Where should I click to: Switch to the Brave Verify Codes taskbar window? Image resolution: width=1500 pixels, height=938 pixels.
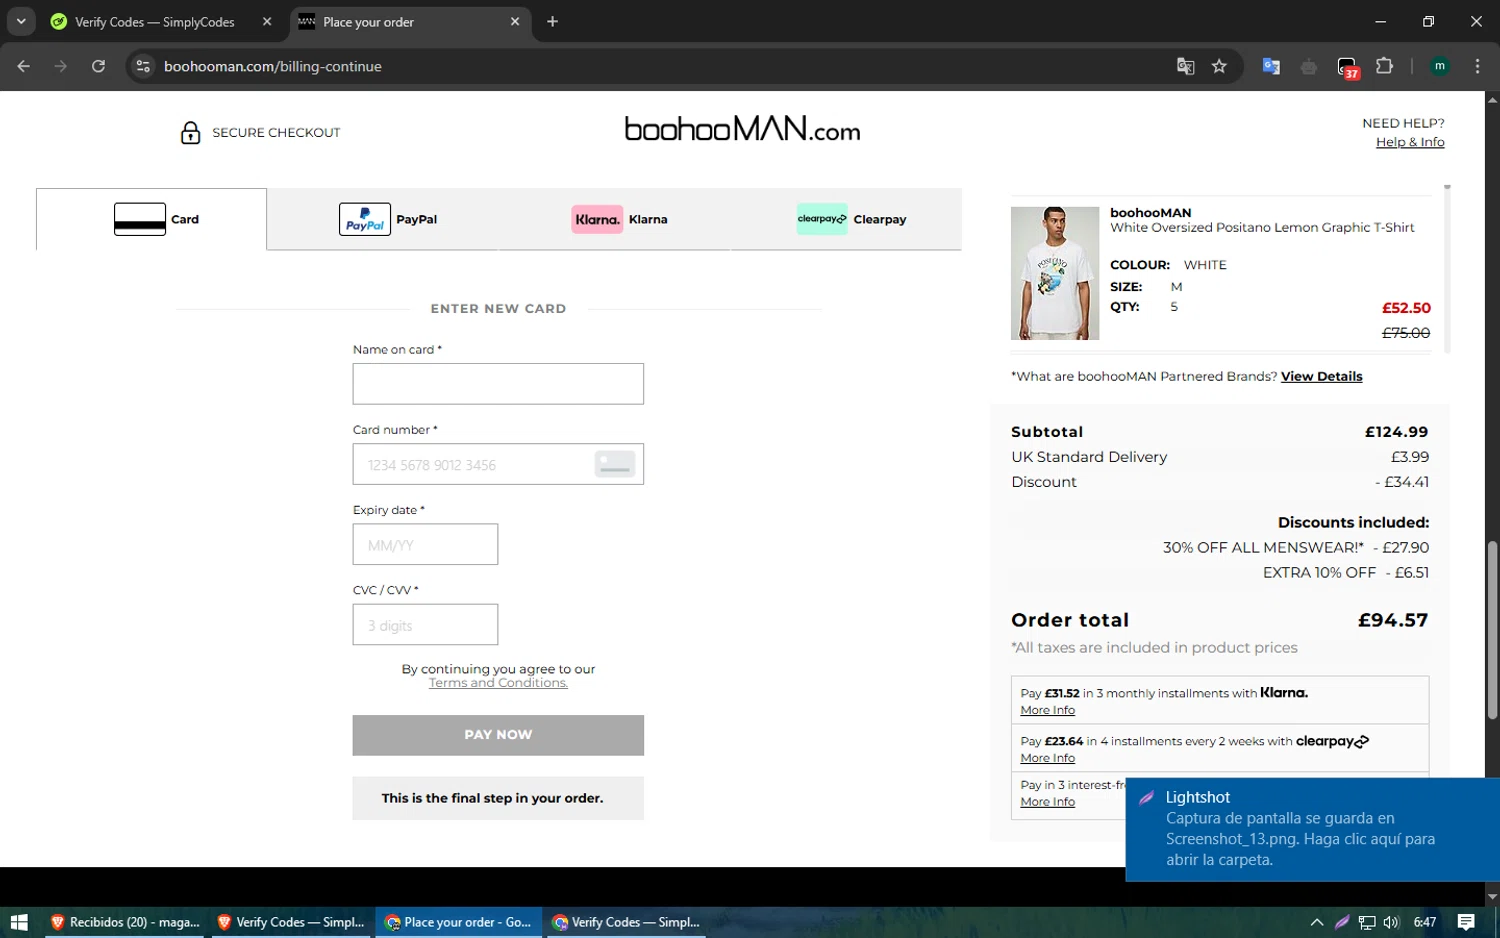point(290,922)
